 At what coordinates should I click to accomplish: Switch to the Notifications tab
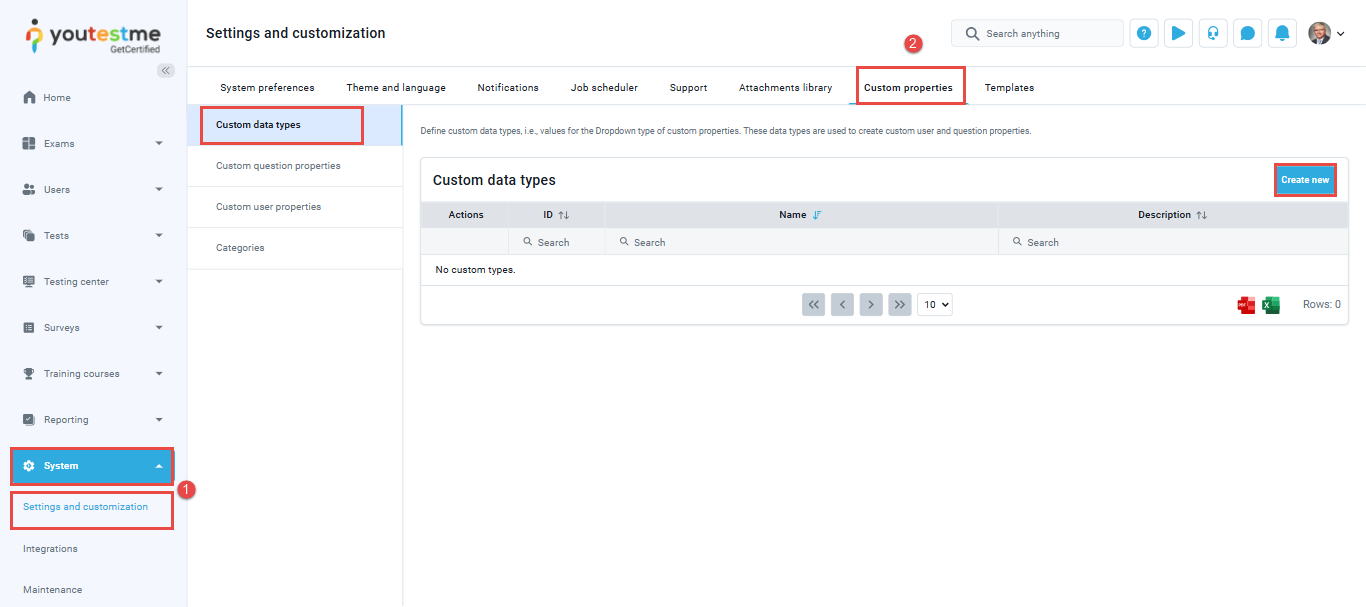pyautogui.click(x=508, y=88)
